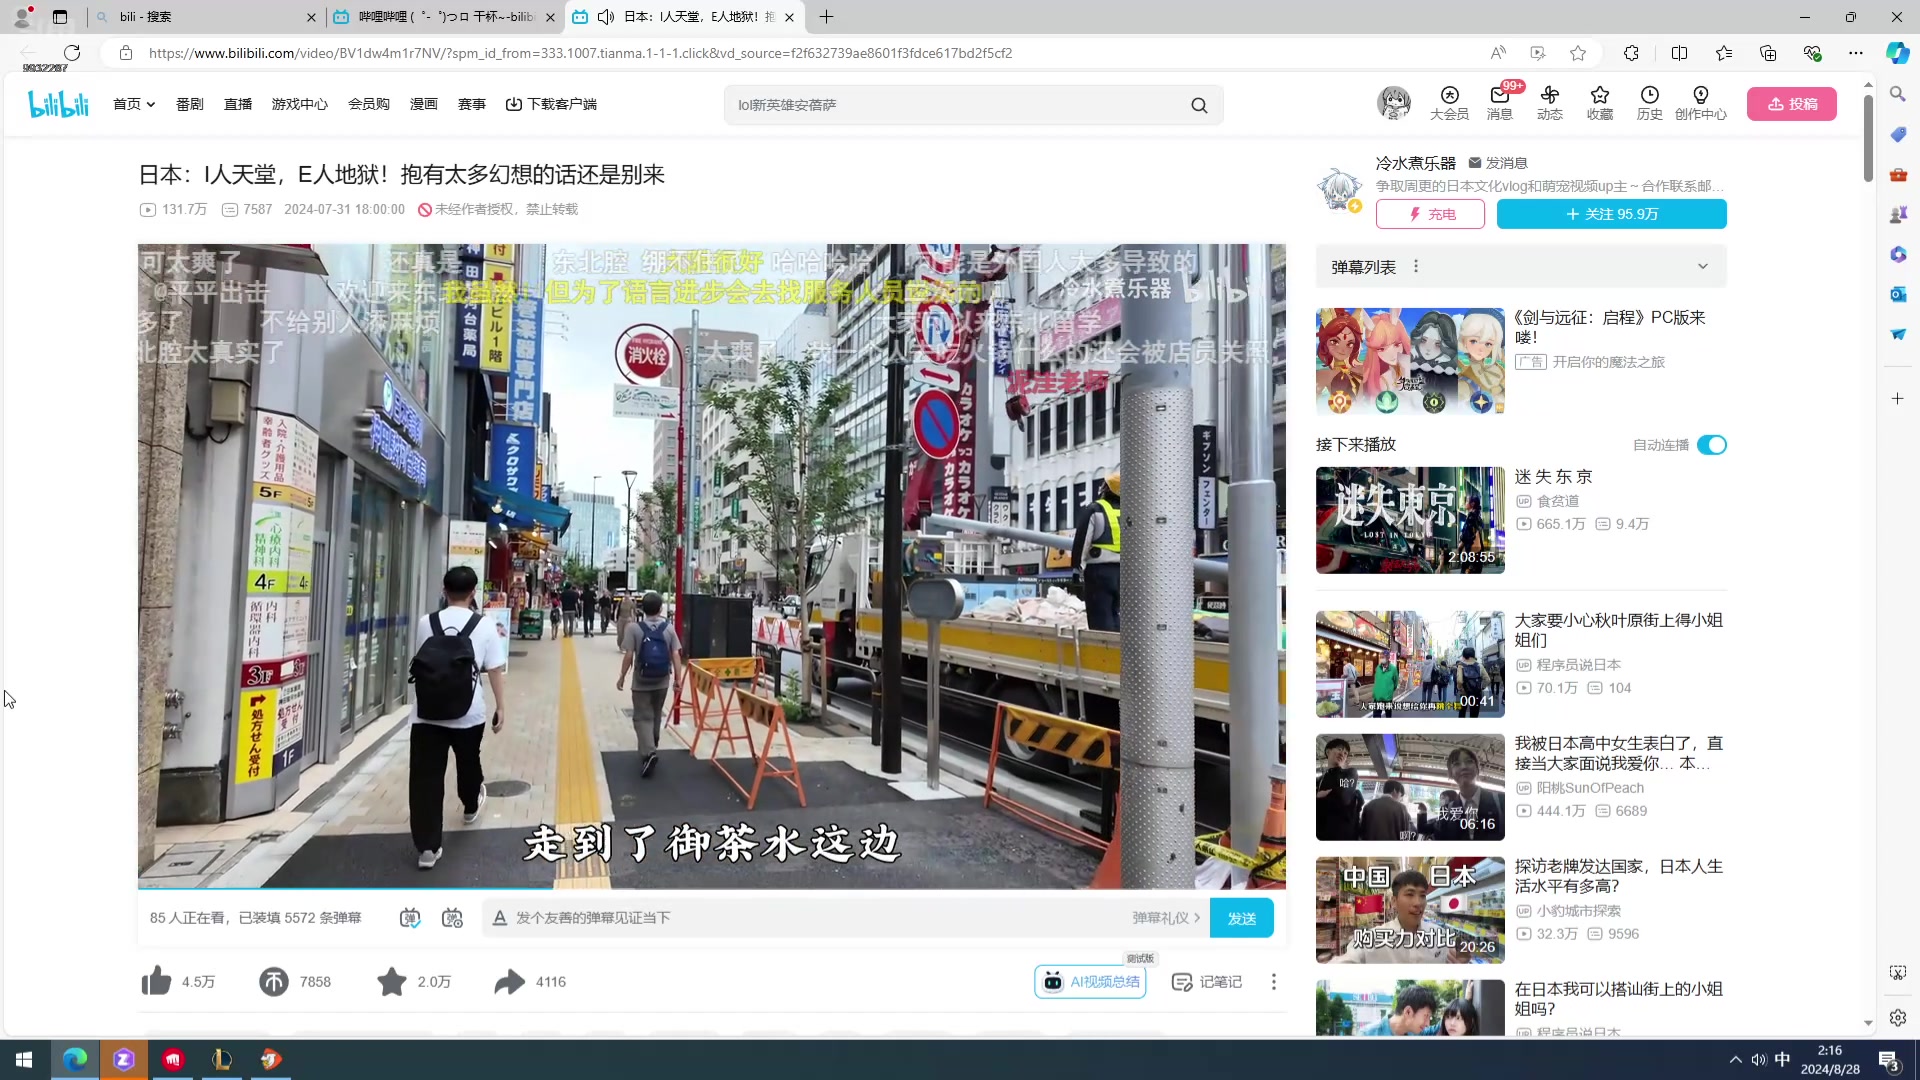Open the danmaku list options dots
The height and width of the screenshot is (1080, 1920).
point(1416,266)
